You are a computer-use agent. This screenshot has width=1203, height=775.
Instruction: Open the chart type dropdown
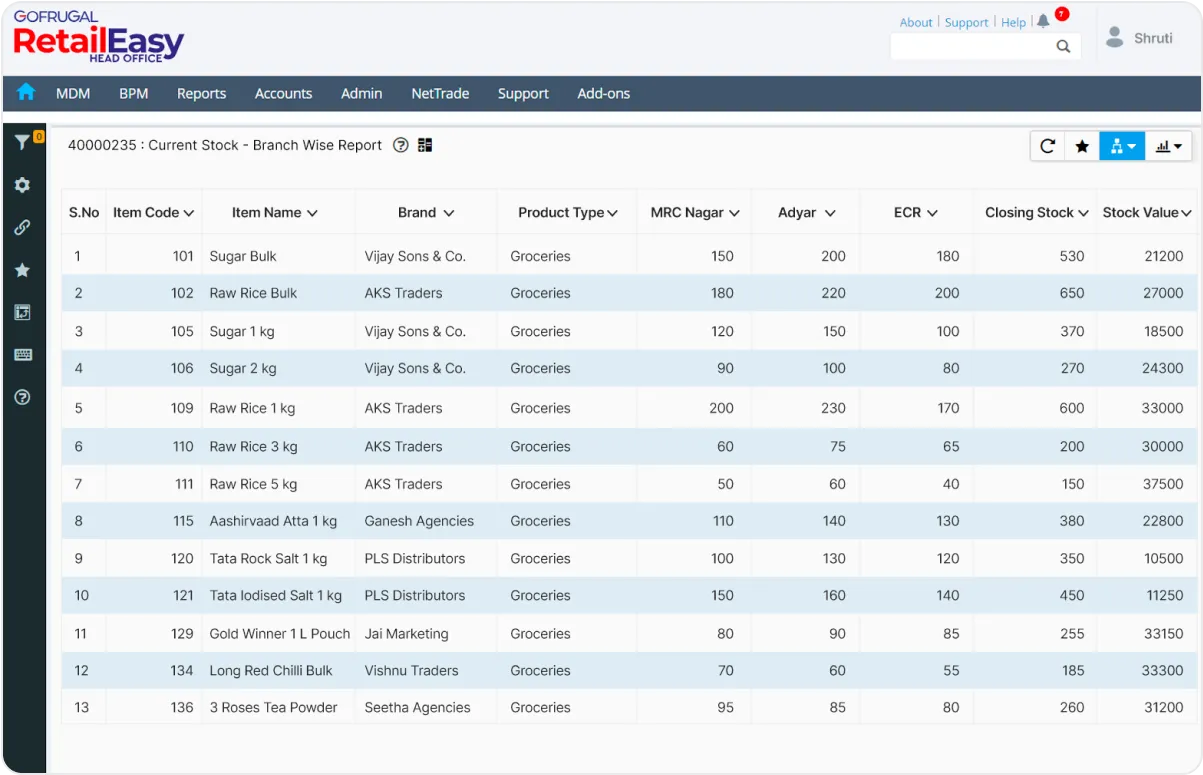[1167, 145]
